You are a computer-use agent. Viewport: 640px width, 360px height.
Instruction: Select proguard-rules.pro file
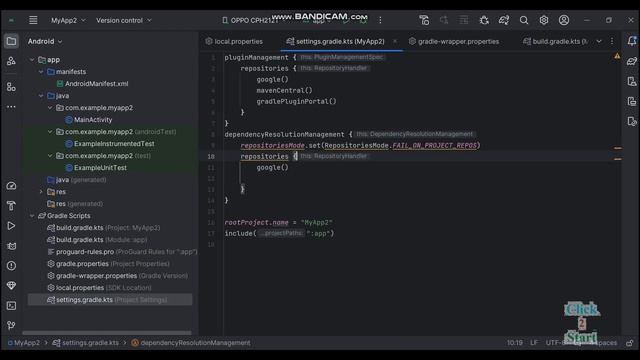pyautogui.click(x=122, y=252)
